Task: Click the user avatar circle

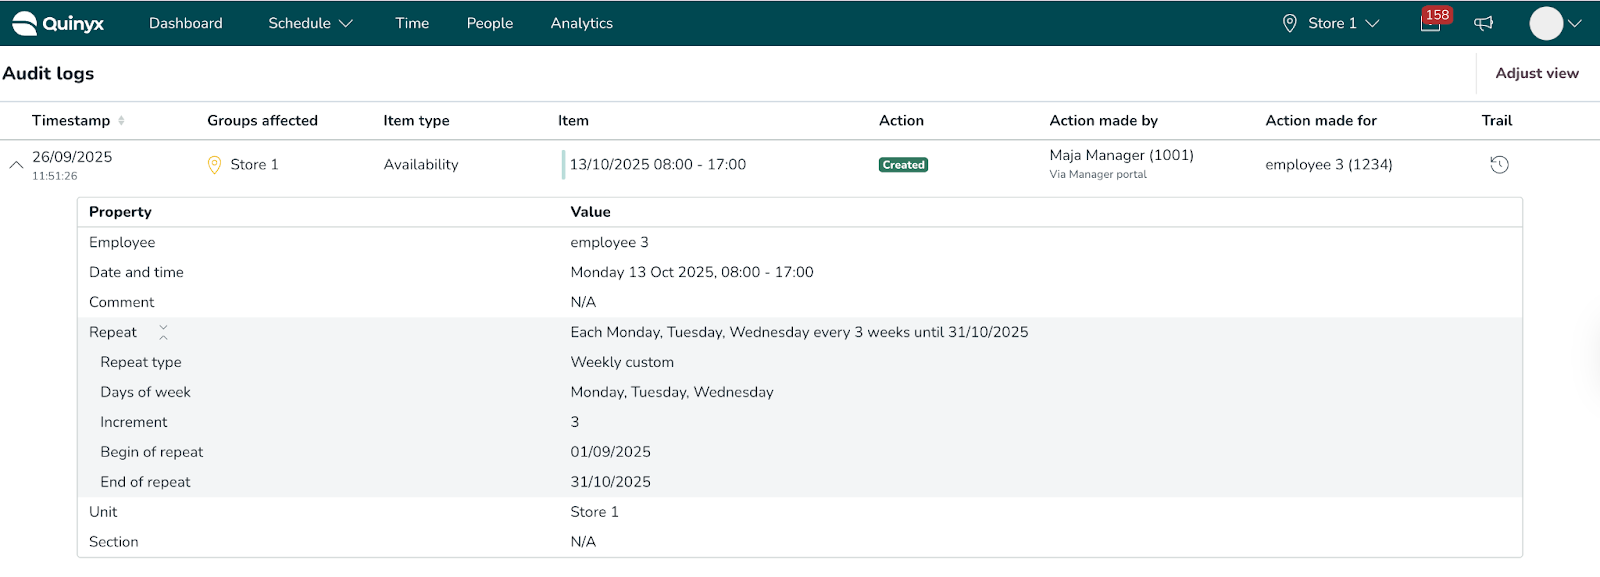Action: 1546,23
